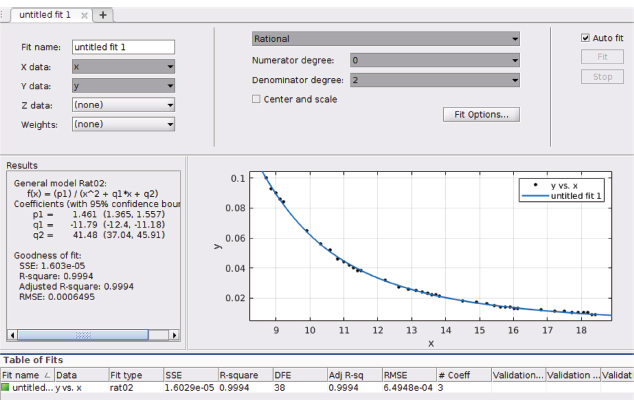Toggle the Auto fit checkbox
Screen dimensions: 634x400
pos(586,38)
